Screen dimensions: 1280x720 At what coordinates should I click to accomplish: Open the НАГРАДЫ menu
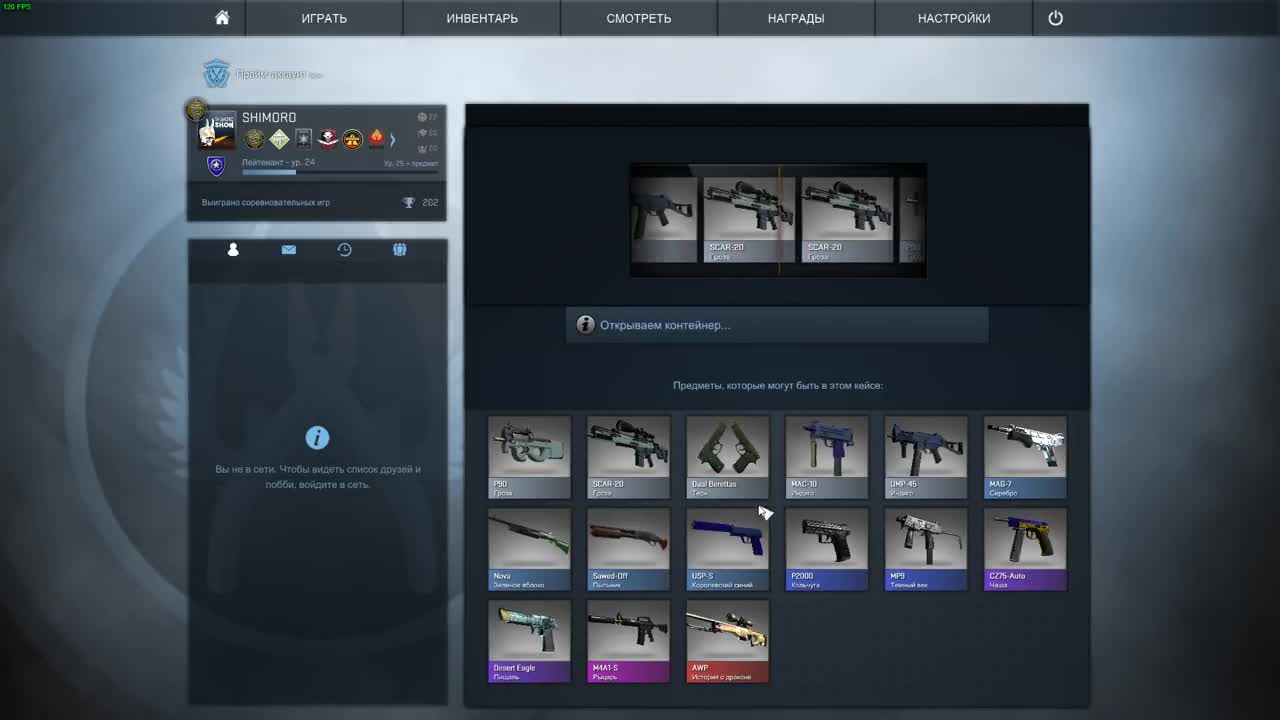pos(796,18)
